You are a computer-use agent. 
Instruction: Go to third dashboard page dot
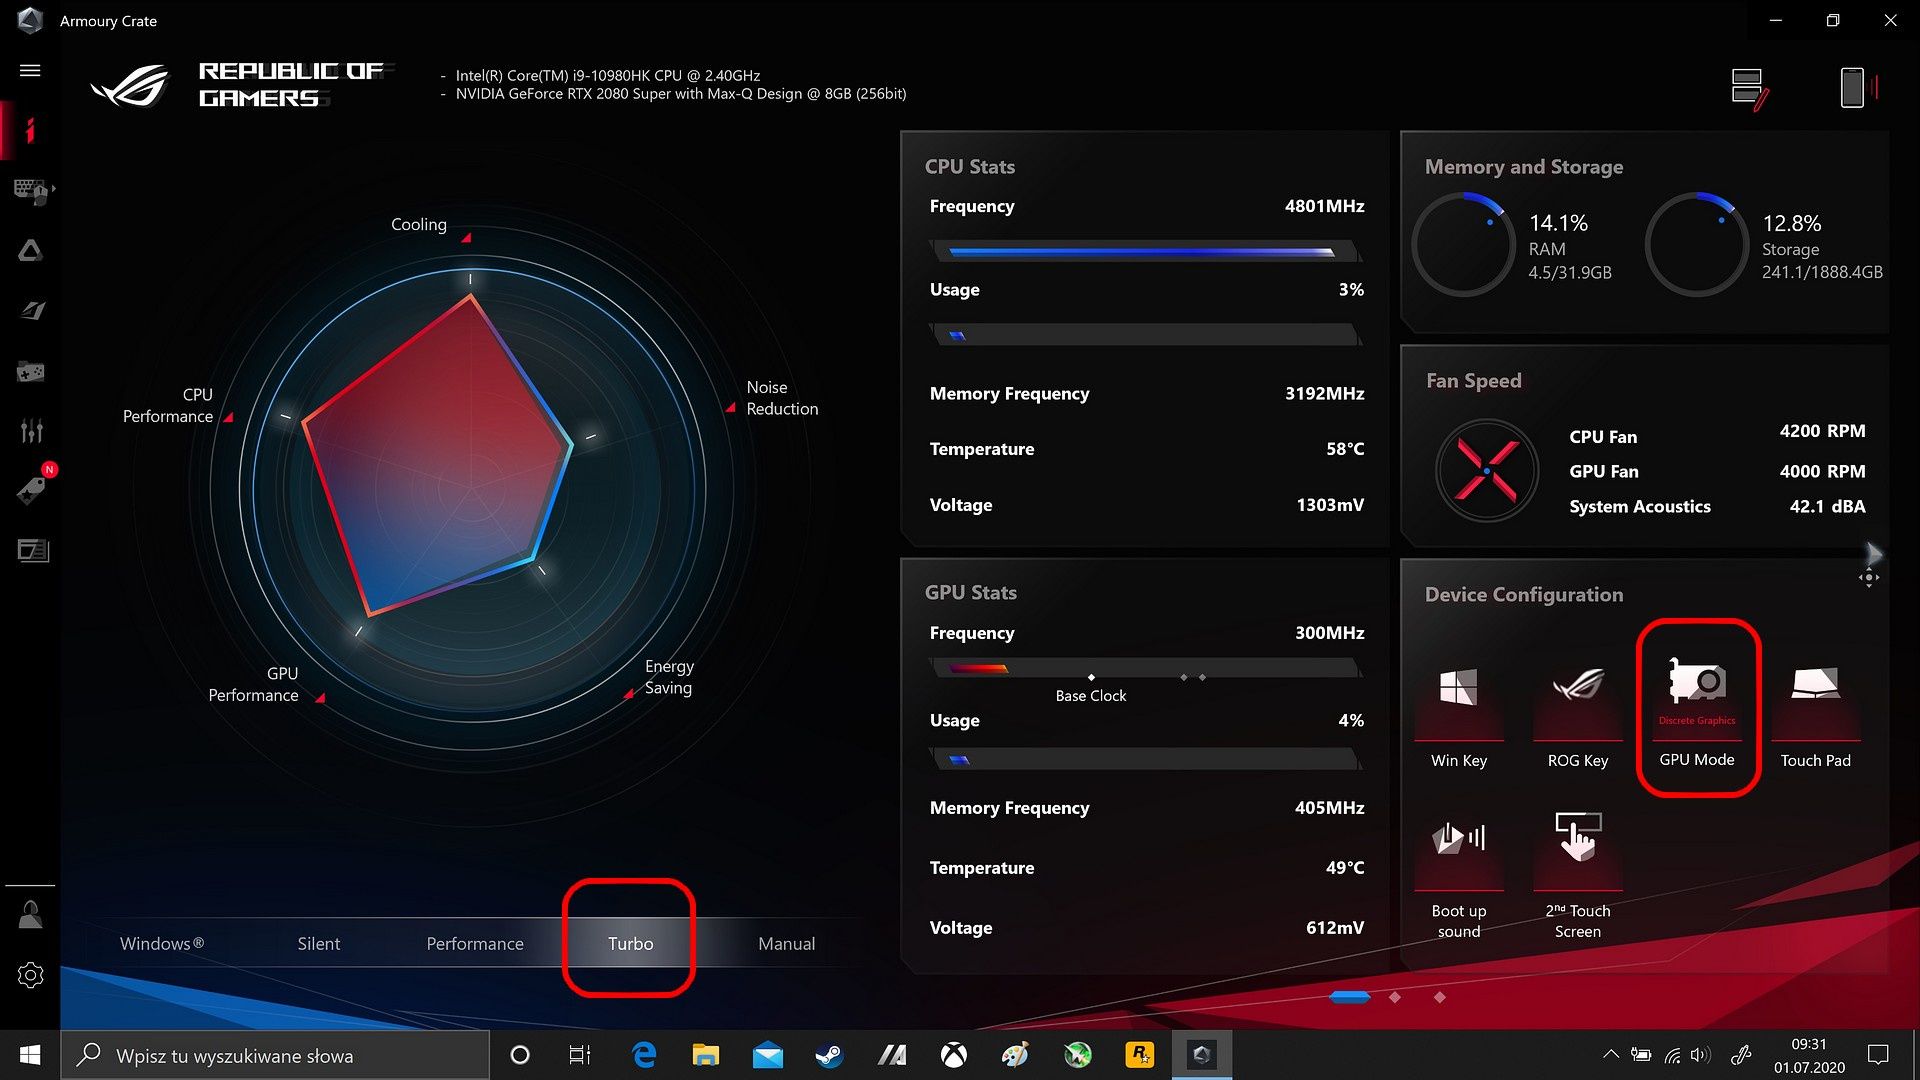(1440, 997)
